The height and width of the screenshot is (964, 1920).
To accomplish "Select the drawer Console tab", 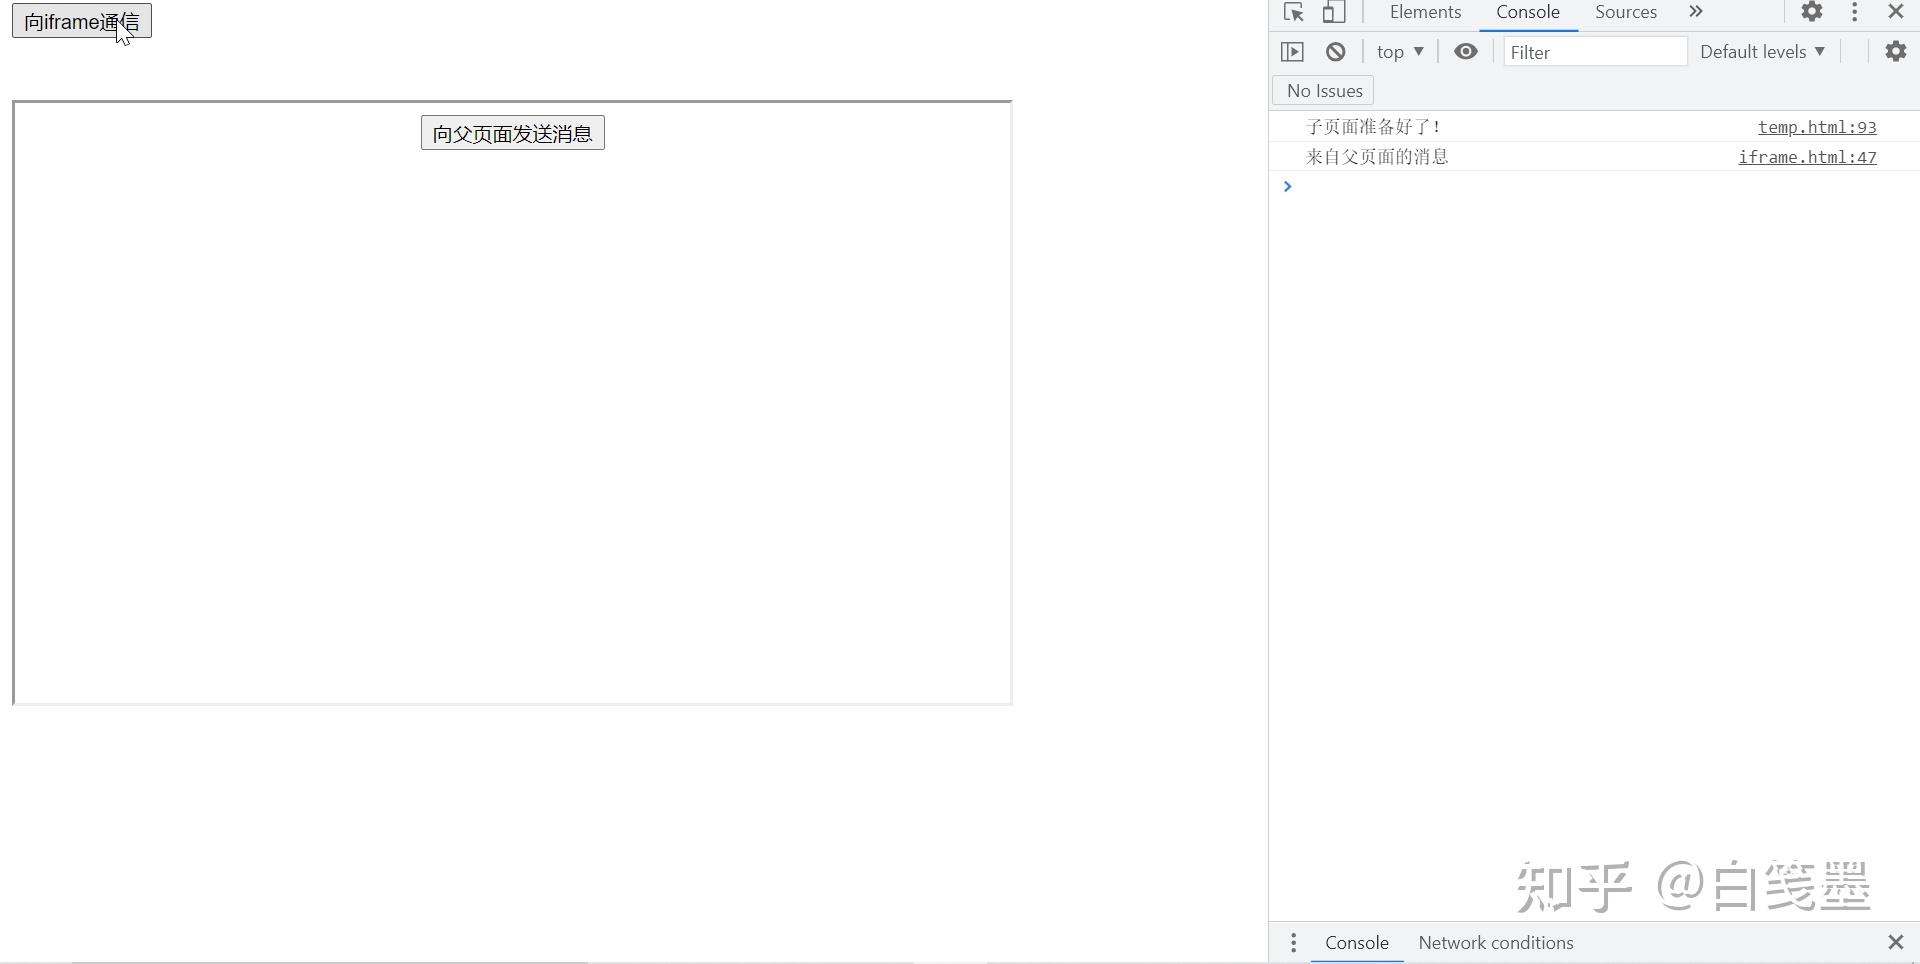I will coord(1357,943).
